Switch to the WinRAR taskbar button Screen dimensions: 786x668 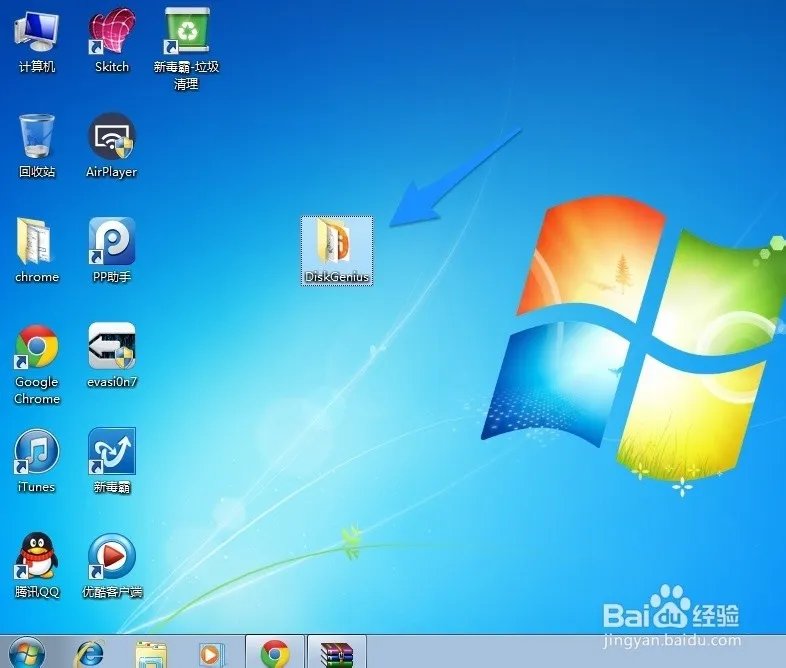(x=336, y=653)
